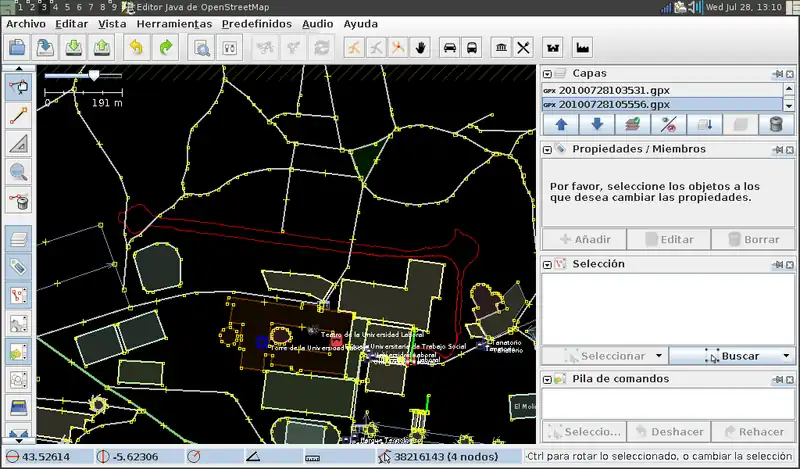Toggle the Select mode tool in sidebar

pyautogui.click(x=18, y=87)
